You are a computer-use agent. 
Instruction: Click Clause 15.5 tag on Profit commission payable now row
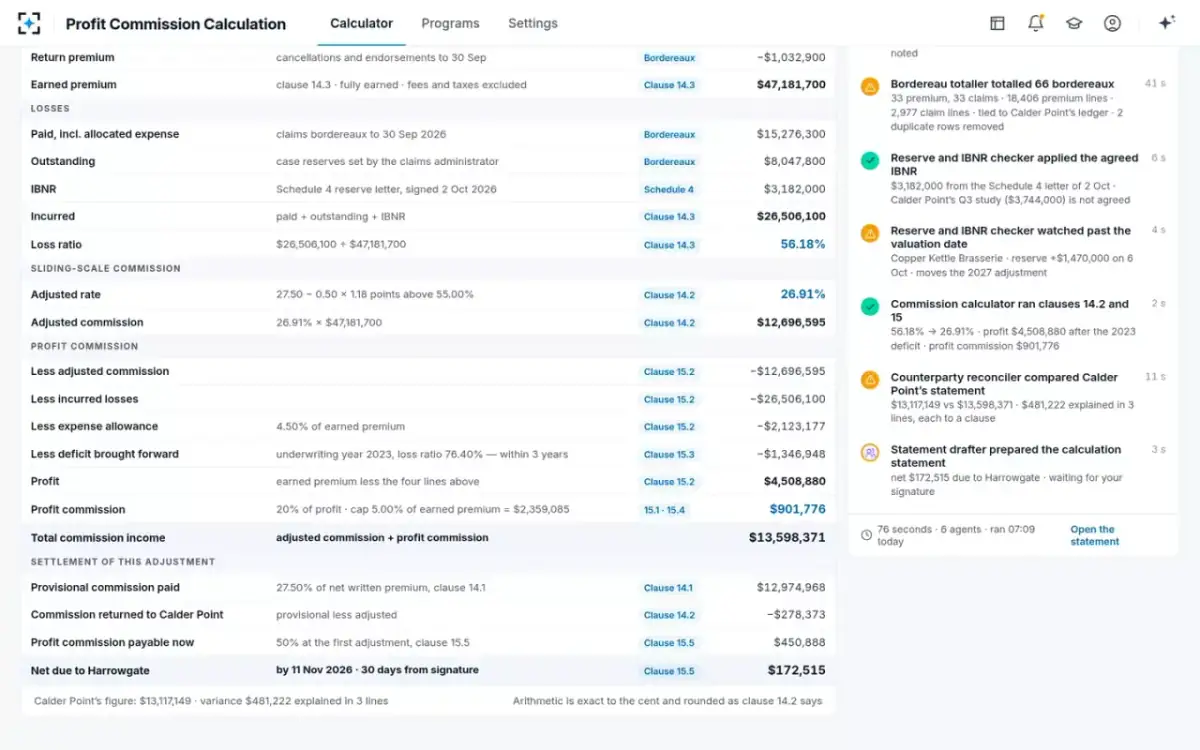[669, 643]
